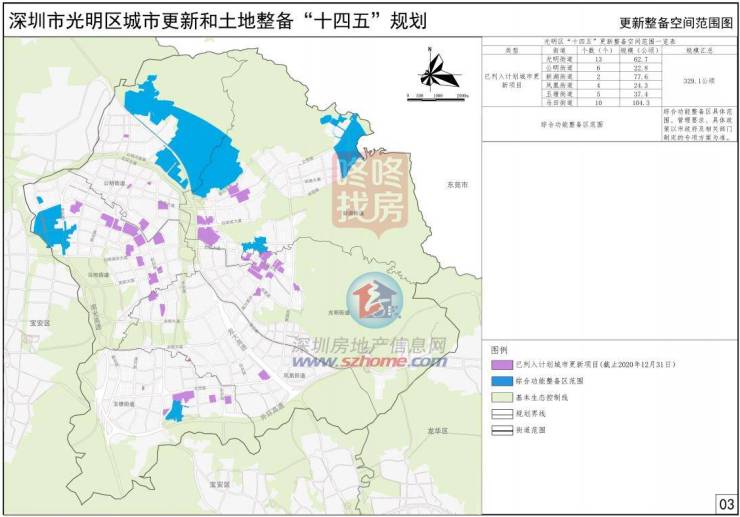Click the 凤凰街道 cell in the table
740x517 pixels.
point(559,85)
